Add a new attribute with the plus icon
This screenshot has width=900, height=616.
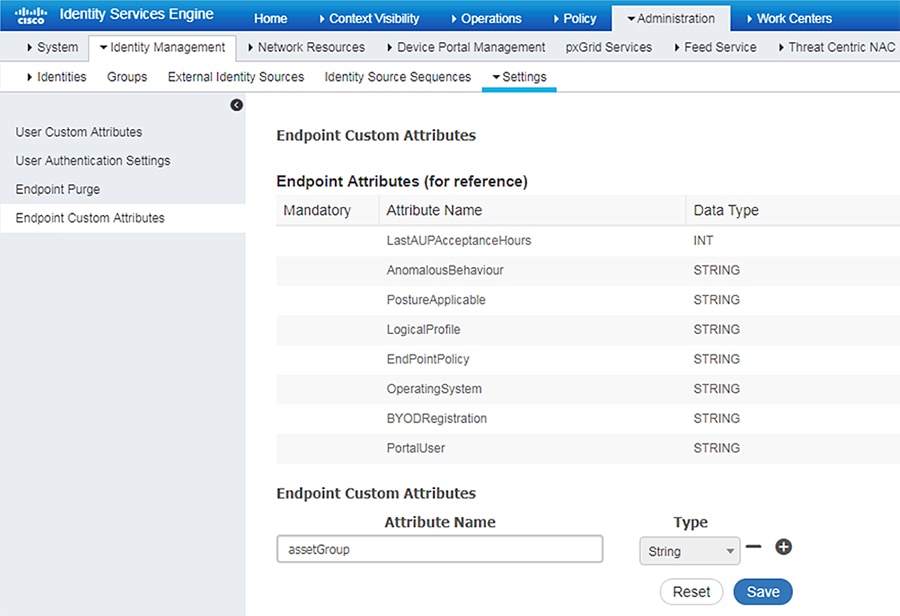[783, 547]
